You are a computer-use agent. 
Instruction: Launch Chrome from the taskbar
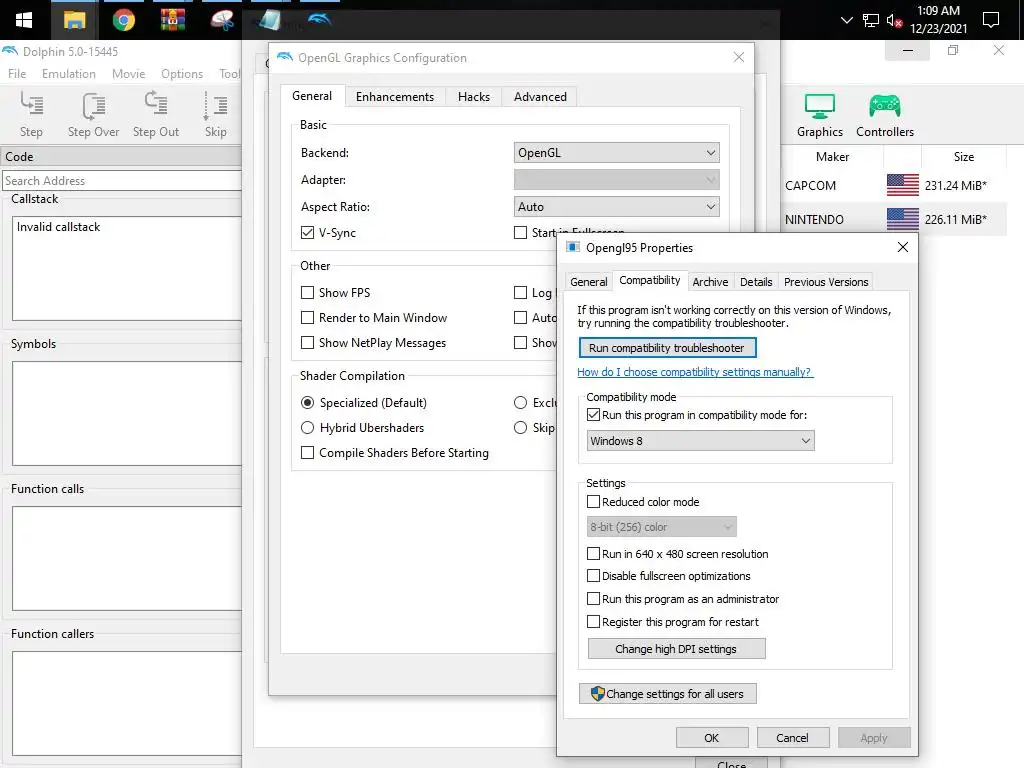[x=123, y=21]
